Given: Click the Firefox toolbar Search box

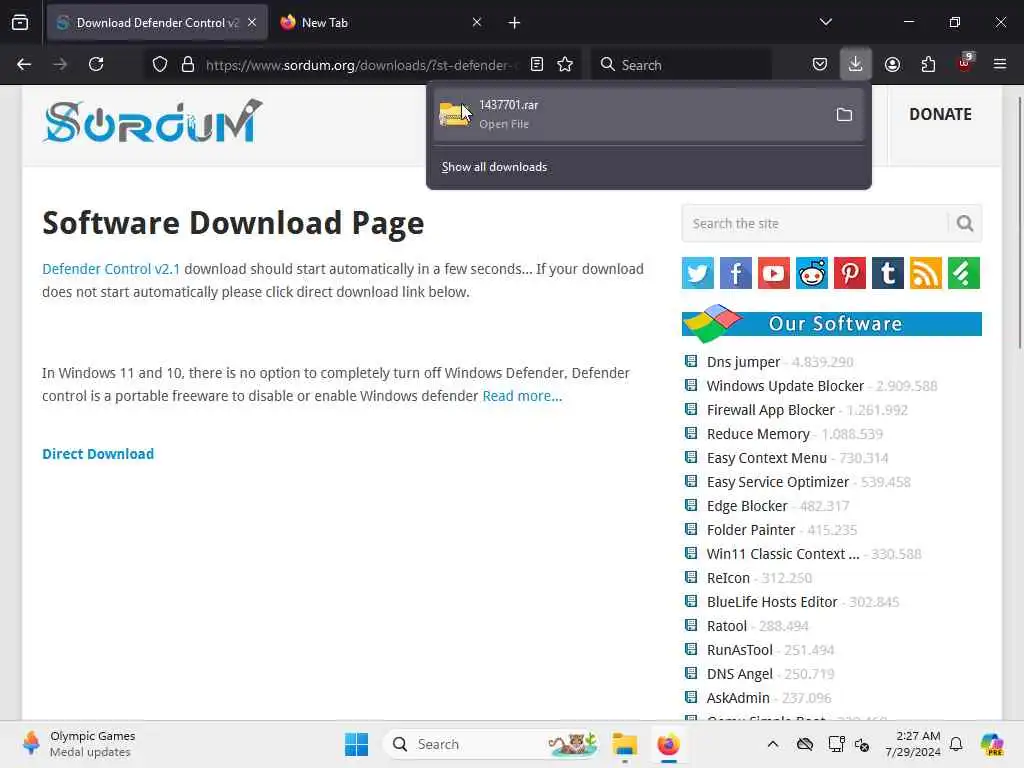Looking at the screenshot, I should coord(680,65).
